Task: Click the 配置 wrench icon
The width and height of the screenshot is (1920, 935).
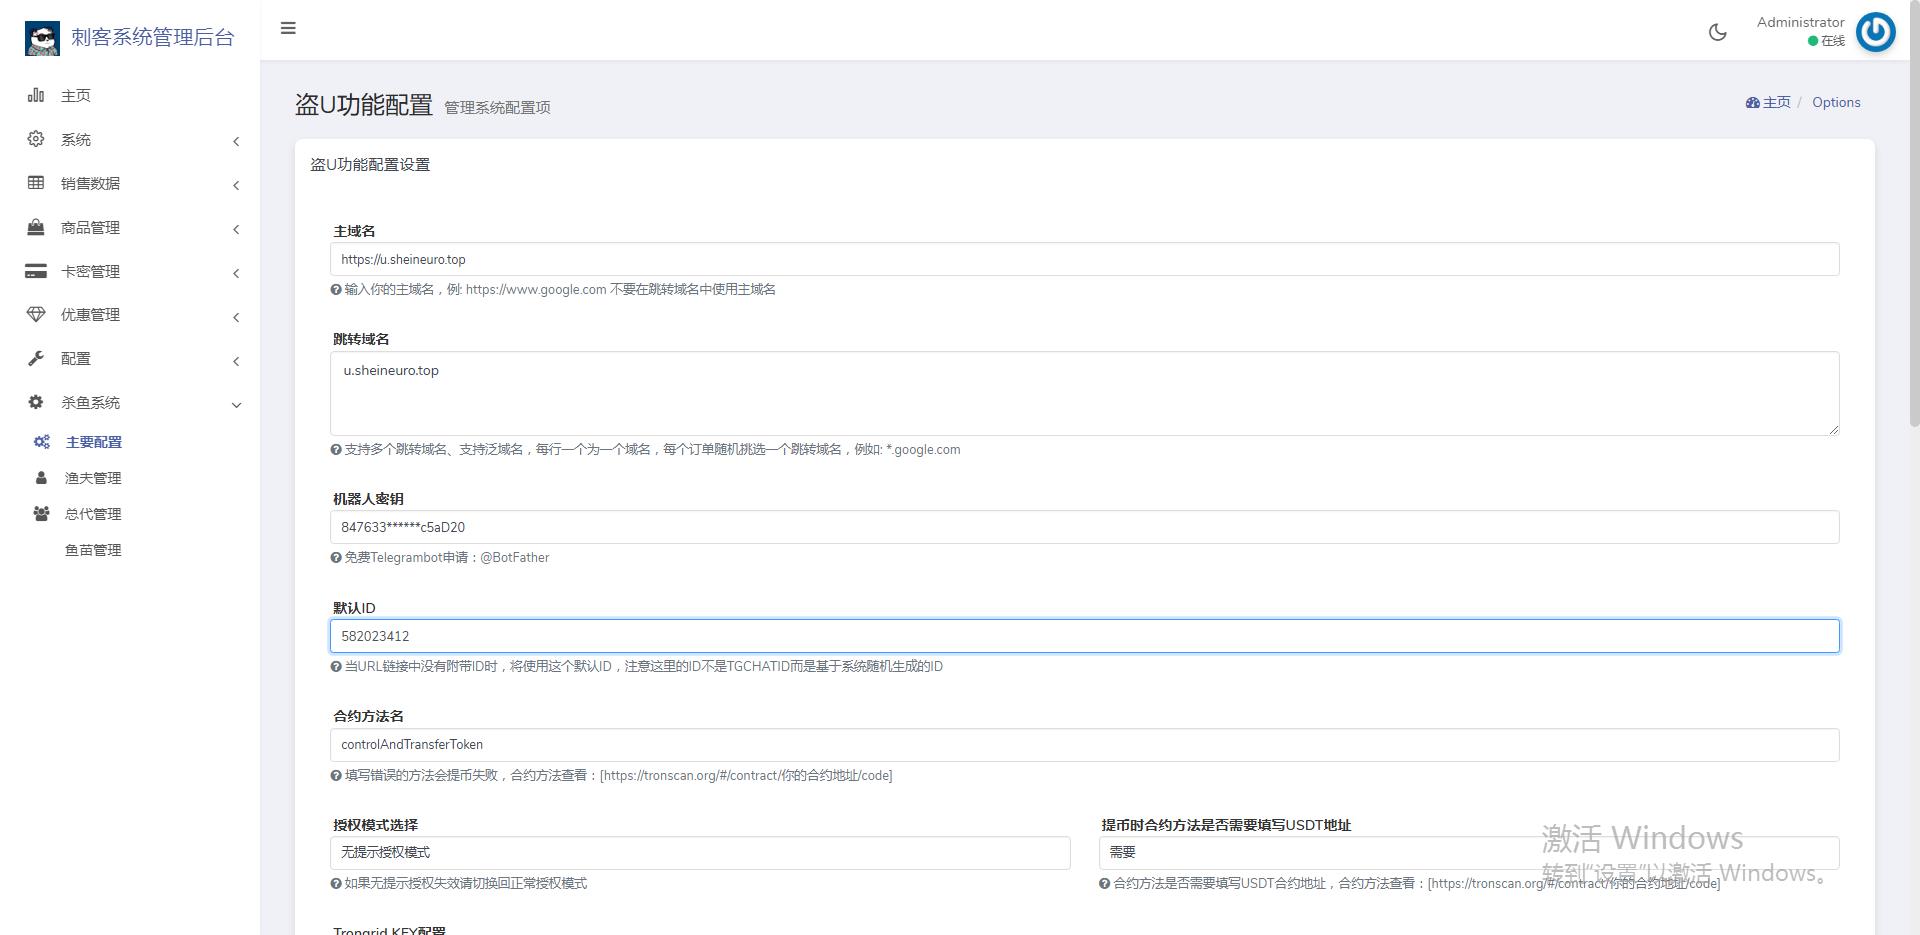Action: coord(36,358)
